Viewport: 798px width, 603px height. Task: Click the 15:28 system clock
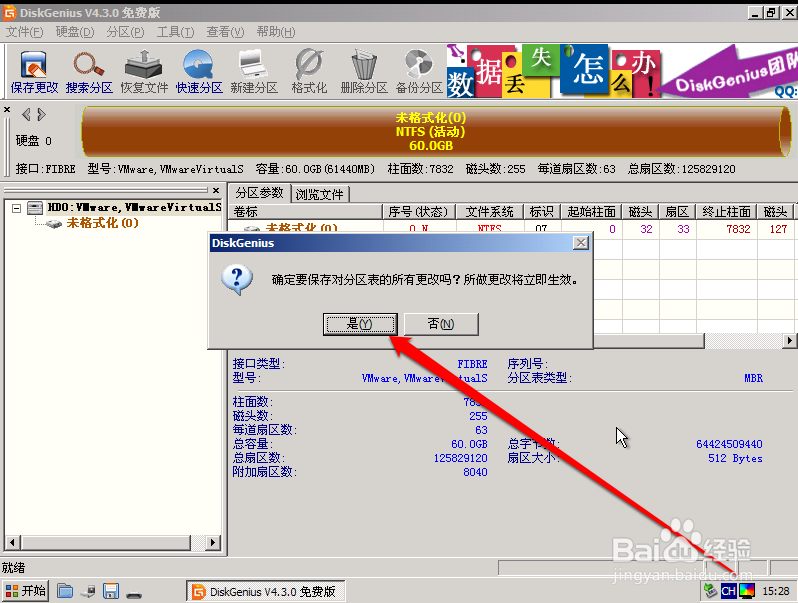pyautogui.click(x=776, y=591)
